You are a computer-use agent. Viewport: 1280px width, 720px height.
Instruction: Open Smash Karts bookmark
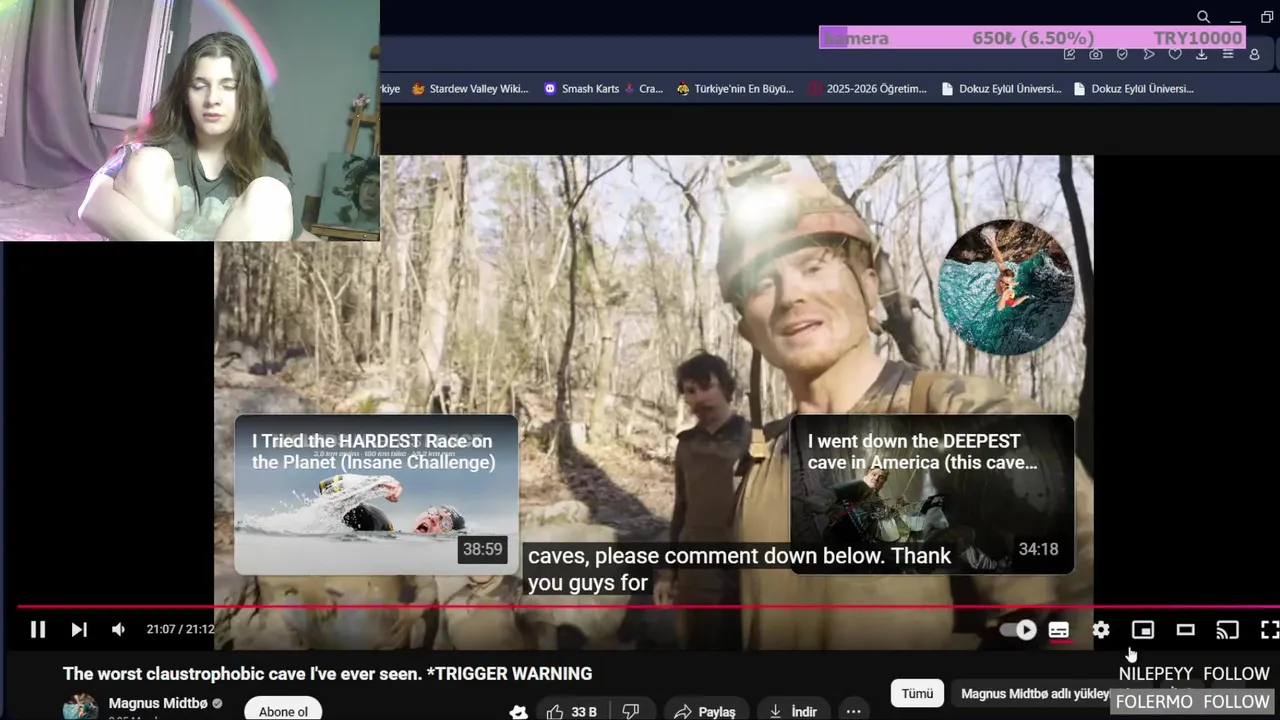click(x=581, y=89)
